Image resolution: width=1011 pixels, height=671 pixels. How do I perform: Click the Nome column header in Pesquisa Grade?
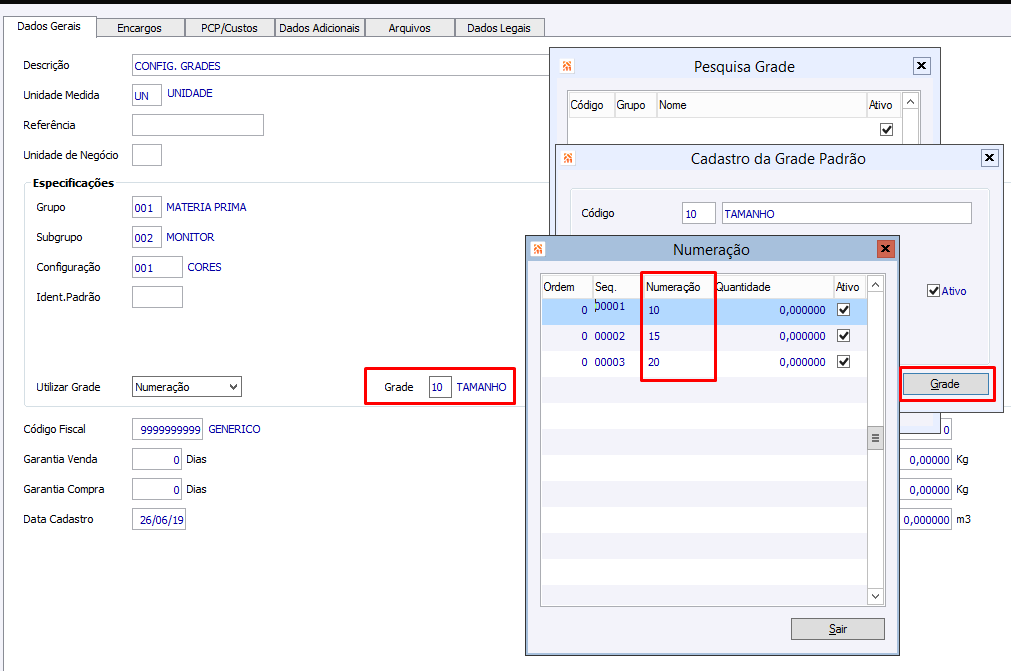pyautogui.click(x=761, y=105)
